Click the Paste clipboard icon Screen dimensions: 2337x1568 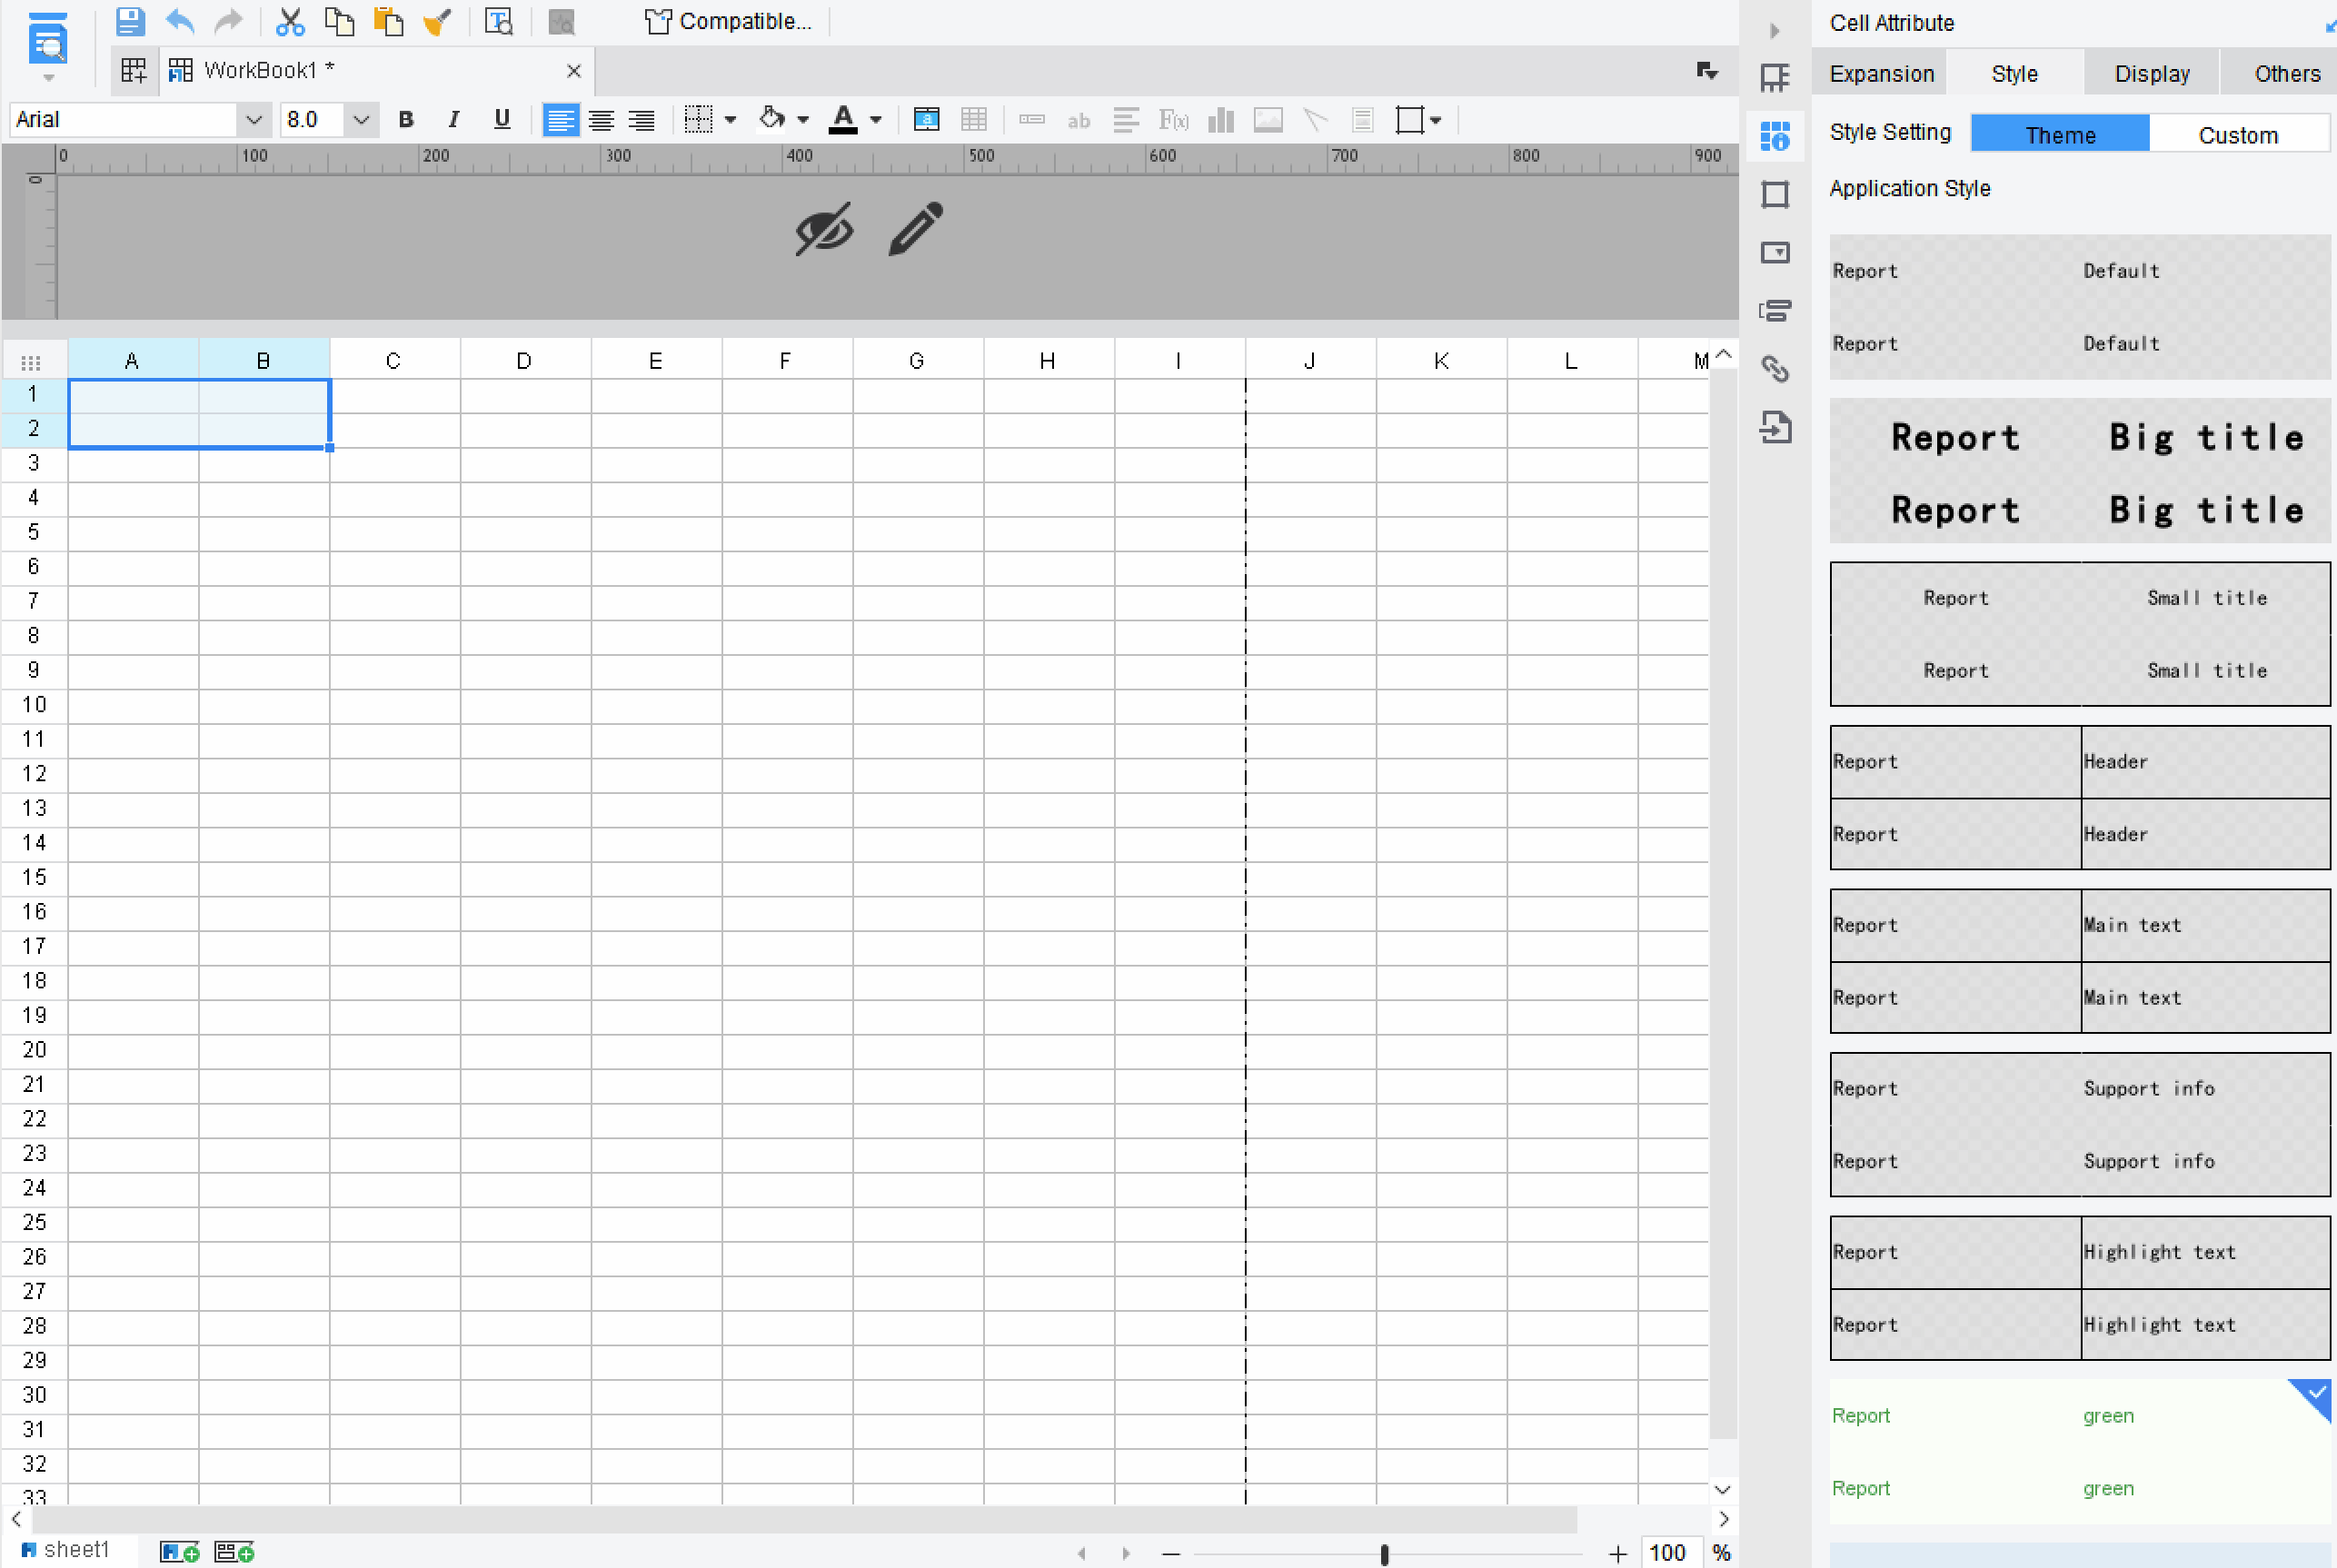coord(388,21)
